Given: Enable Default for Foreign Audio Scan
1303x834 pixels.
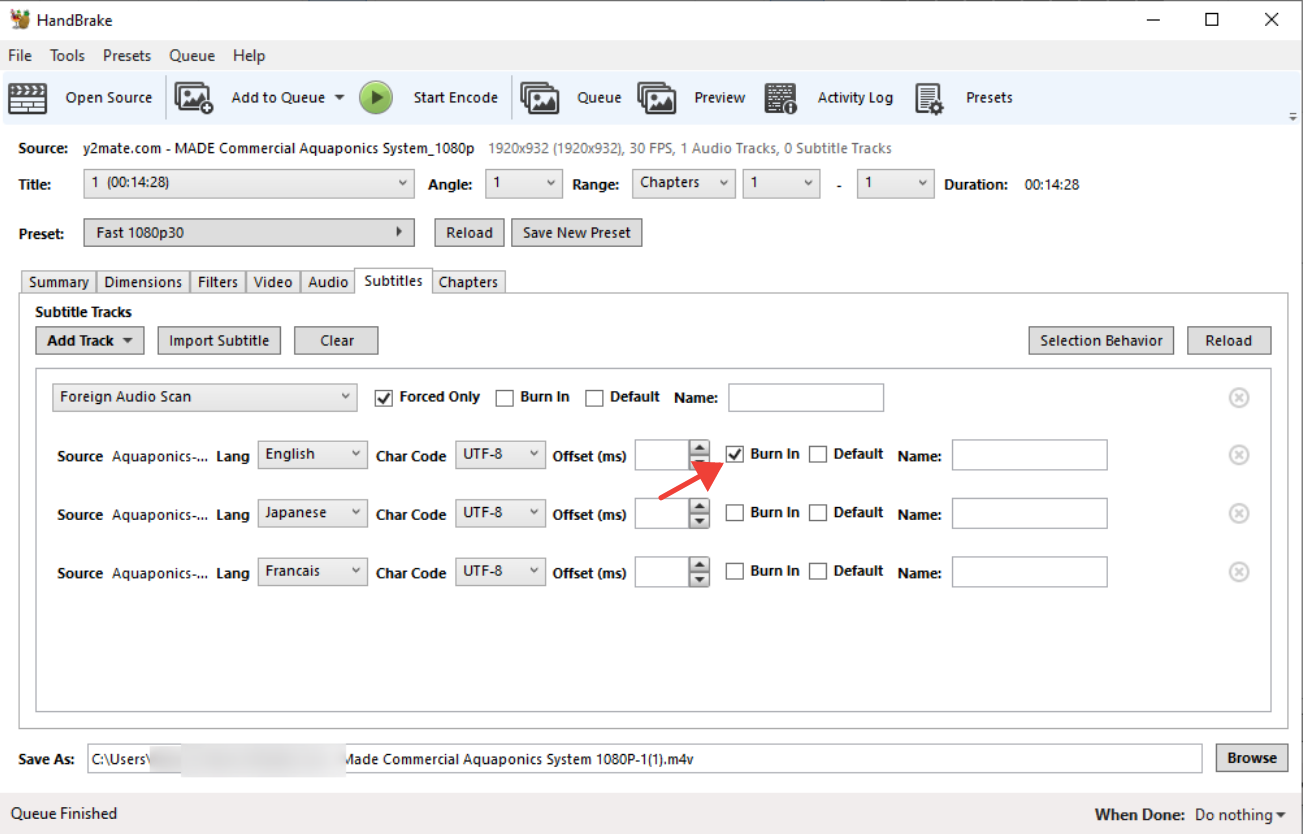Looking at the screenshot, I should click(x=594, y=398).
